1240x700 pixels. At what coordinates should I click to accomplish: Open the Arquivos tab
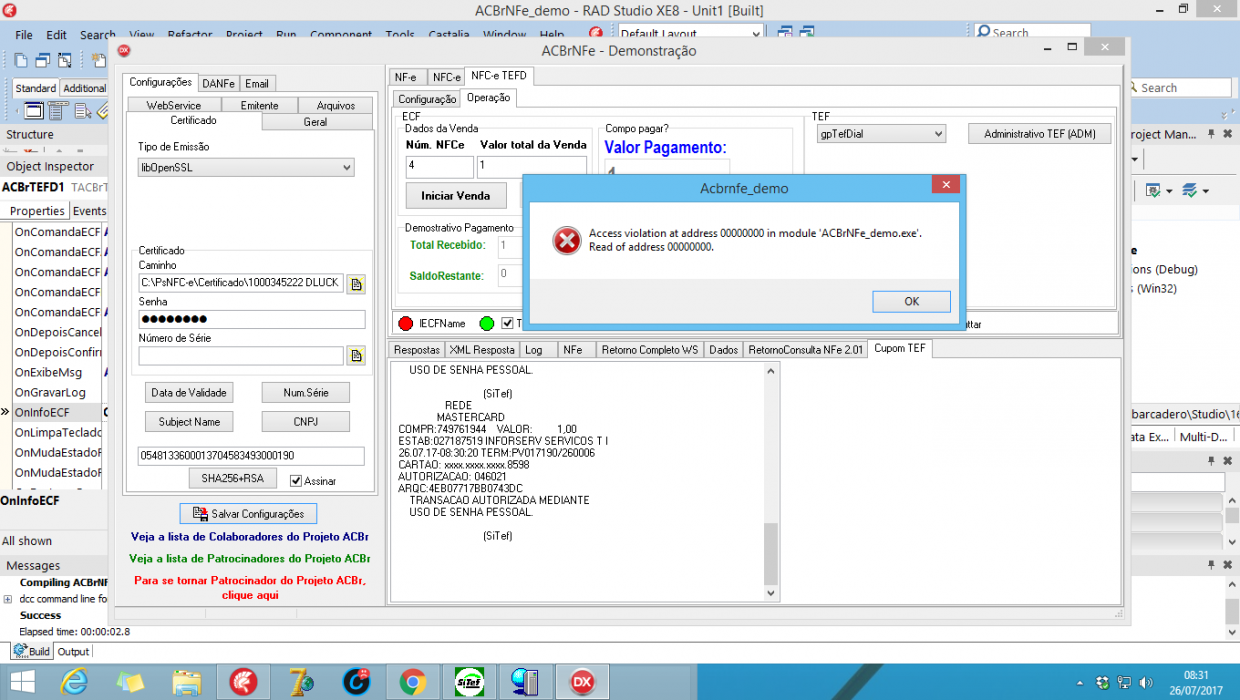tap(336, 105)
